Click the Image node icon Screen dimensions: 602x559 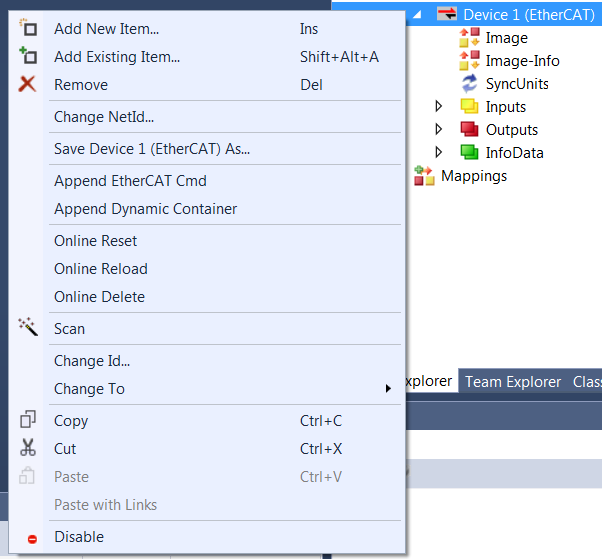pyautogui.click(x=470, y=37)
